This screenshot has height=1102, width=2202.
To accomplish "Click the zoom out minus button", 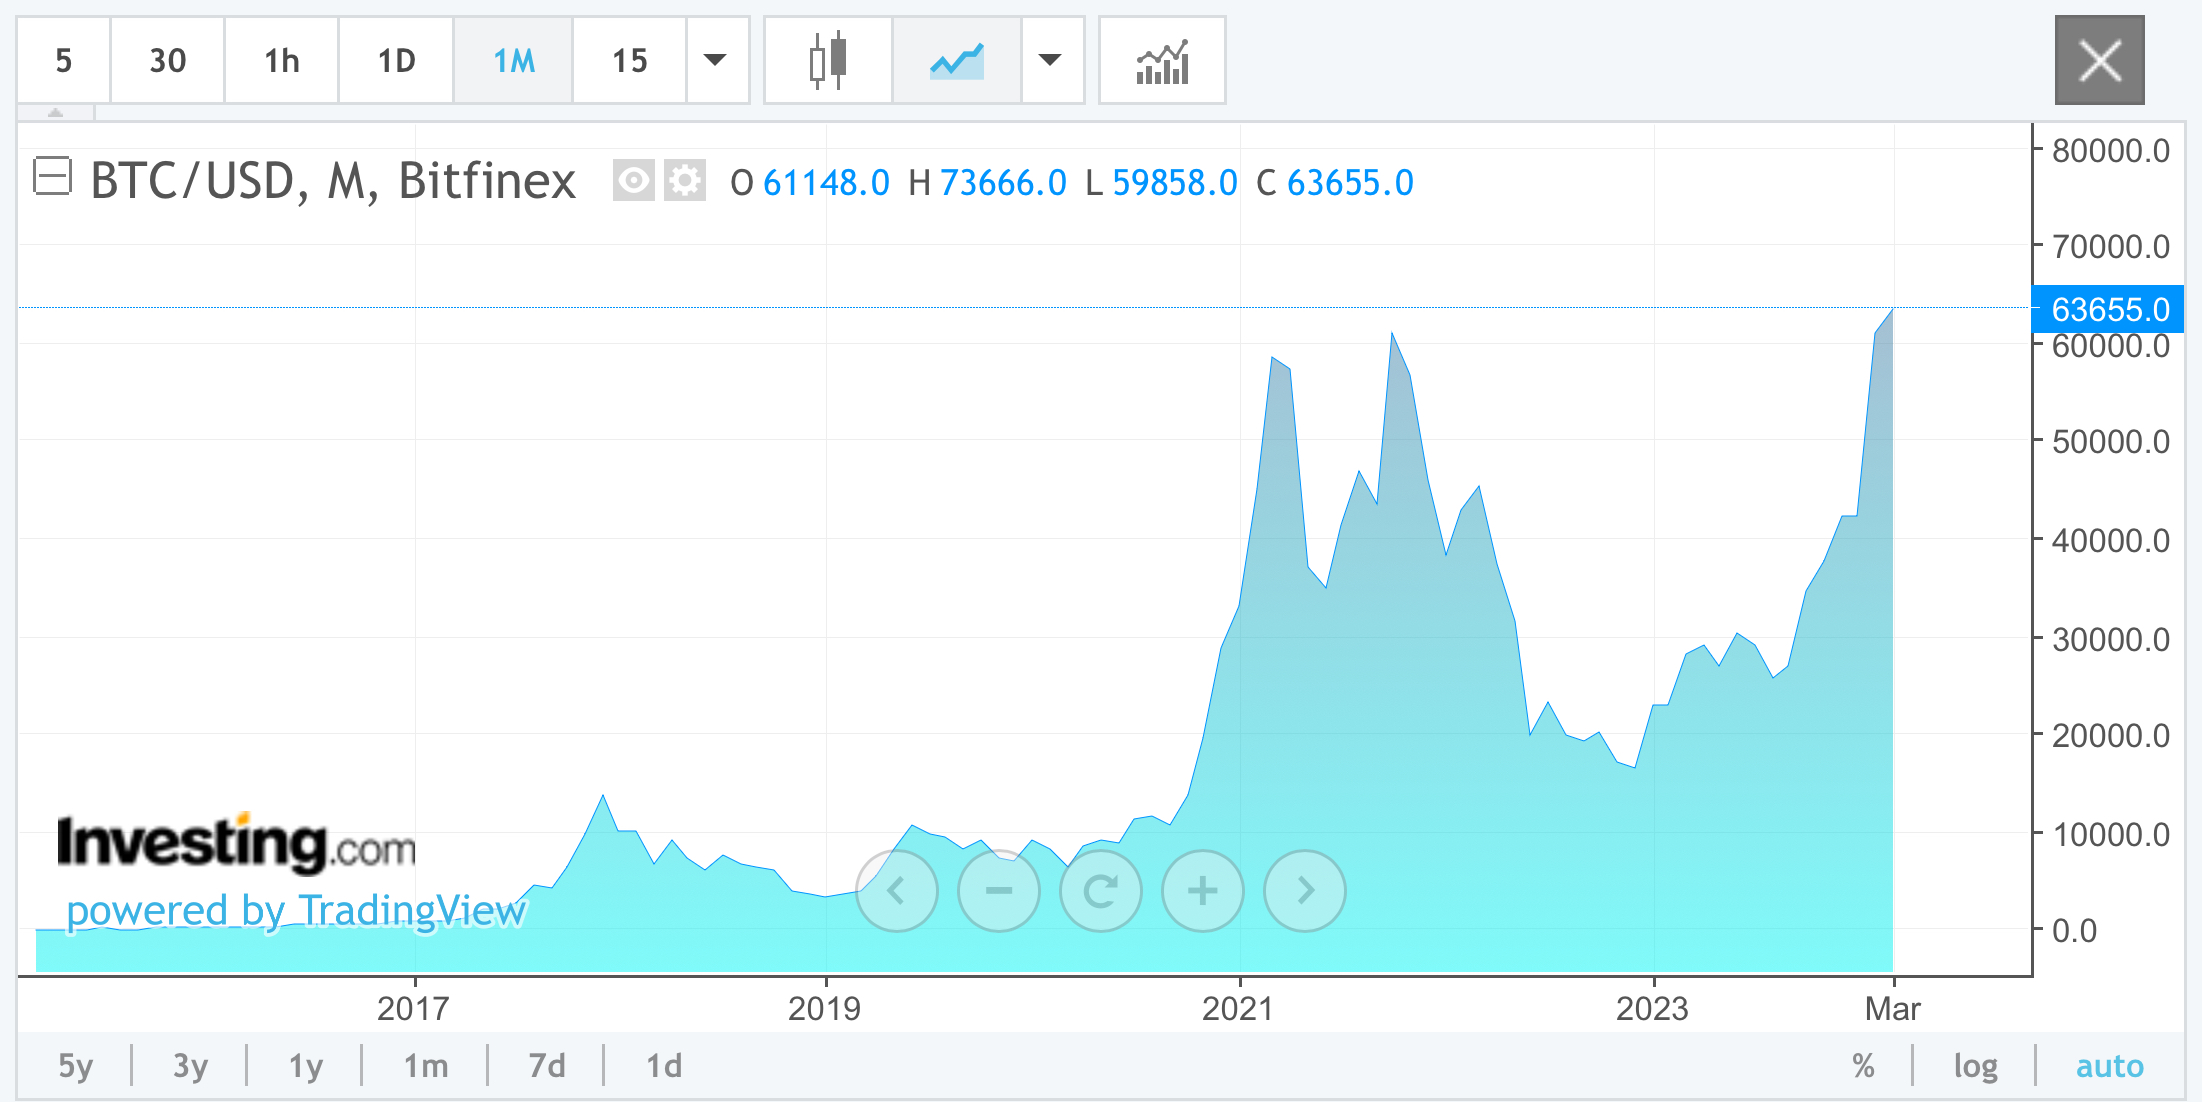I will tap(999, 890).
